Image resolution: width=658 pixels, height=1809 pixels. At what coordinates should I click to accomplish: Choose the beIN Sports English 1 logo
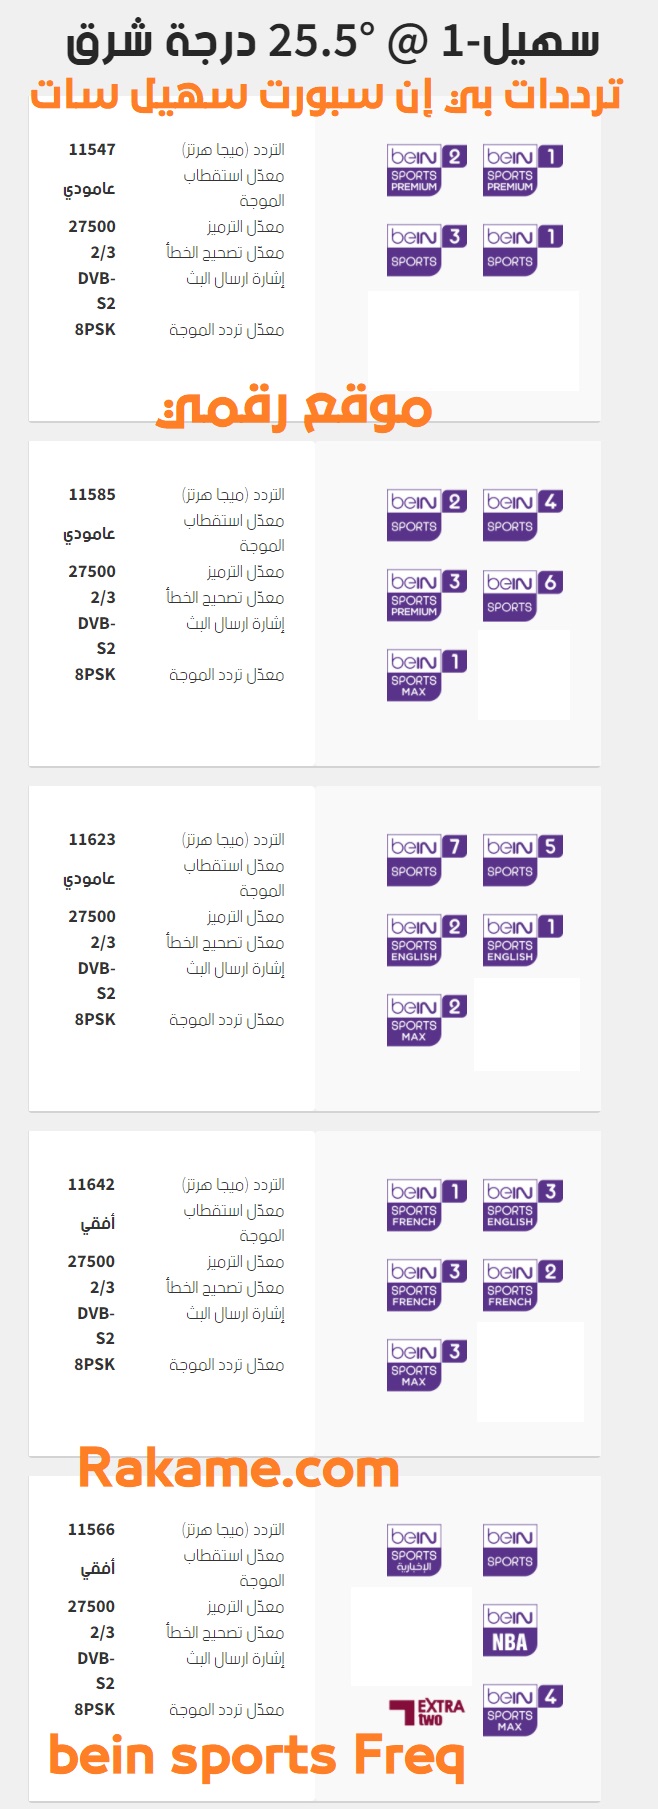[523, 940]
